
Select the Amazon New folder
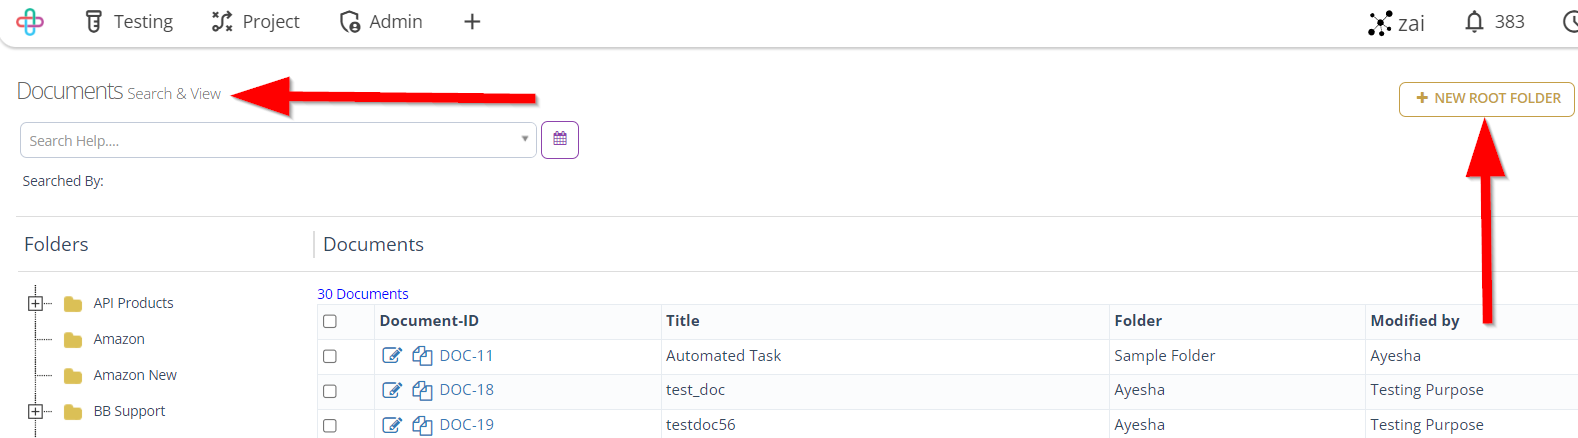[x=135, y=375]
